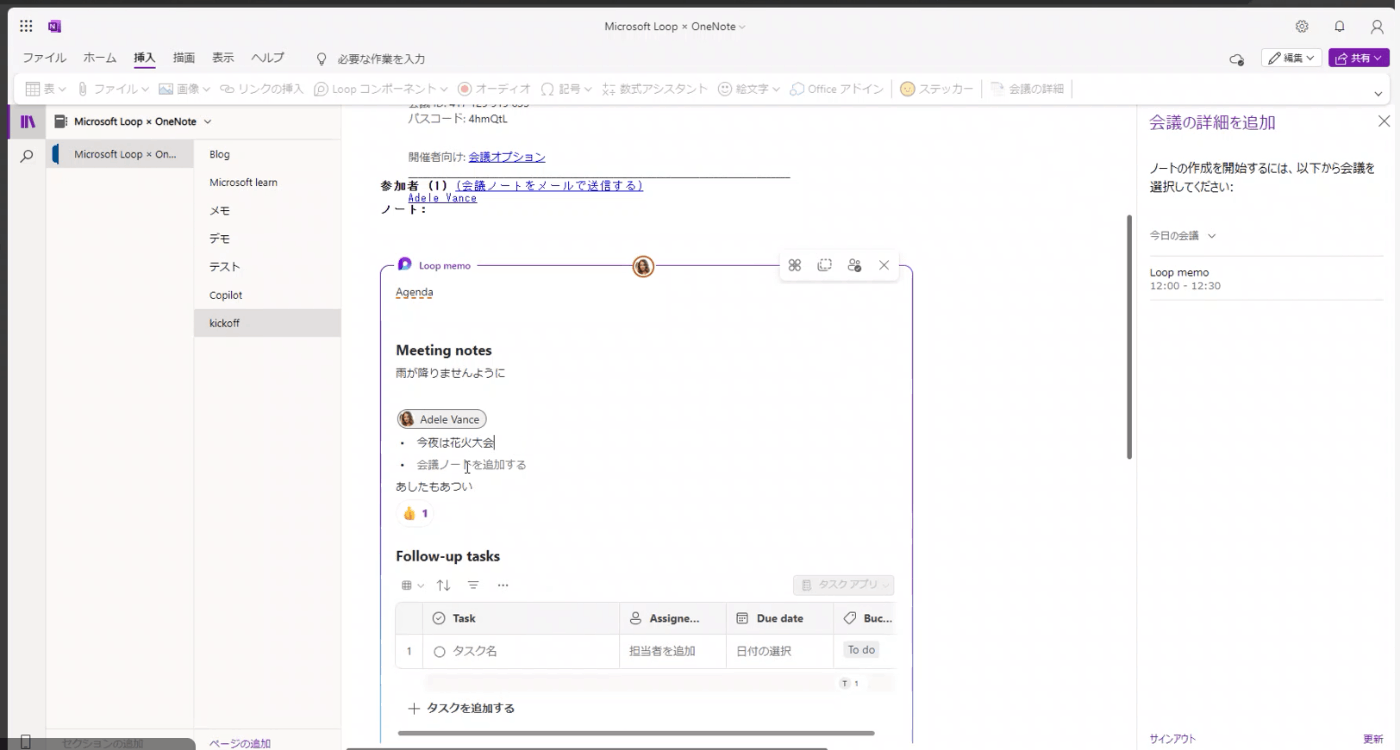This screenshot has width=1400, height=750.
Task: Switch to the View tab
Action: point(223,58)
